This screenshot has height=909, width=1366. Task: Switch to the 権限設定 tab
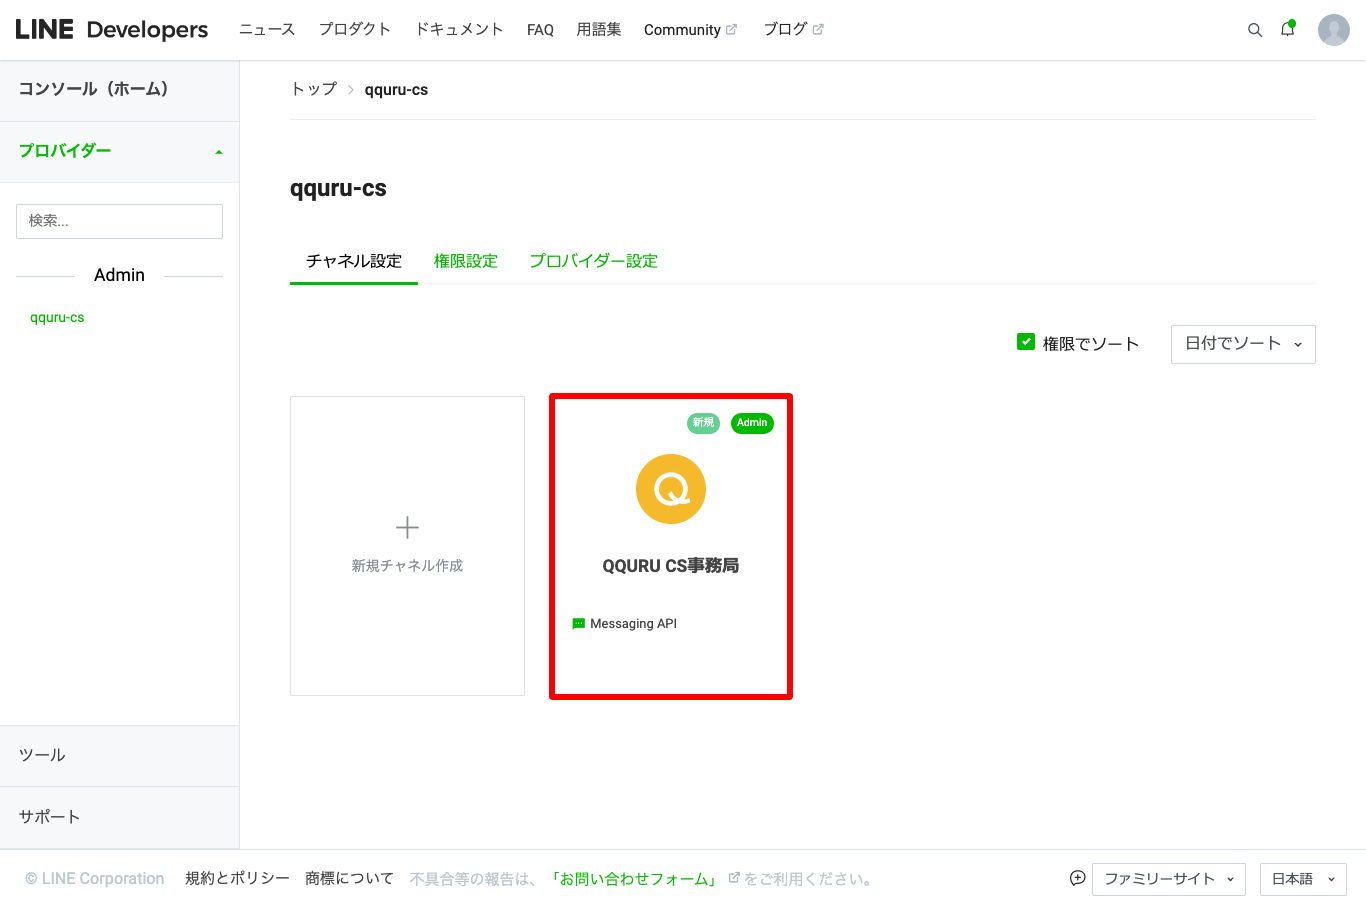coord(465,261)
